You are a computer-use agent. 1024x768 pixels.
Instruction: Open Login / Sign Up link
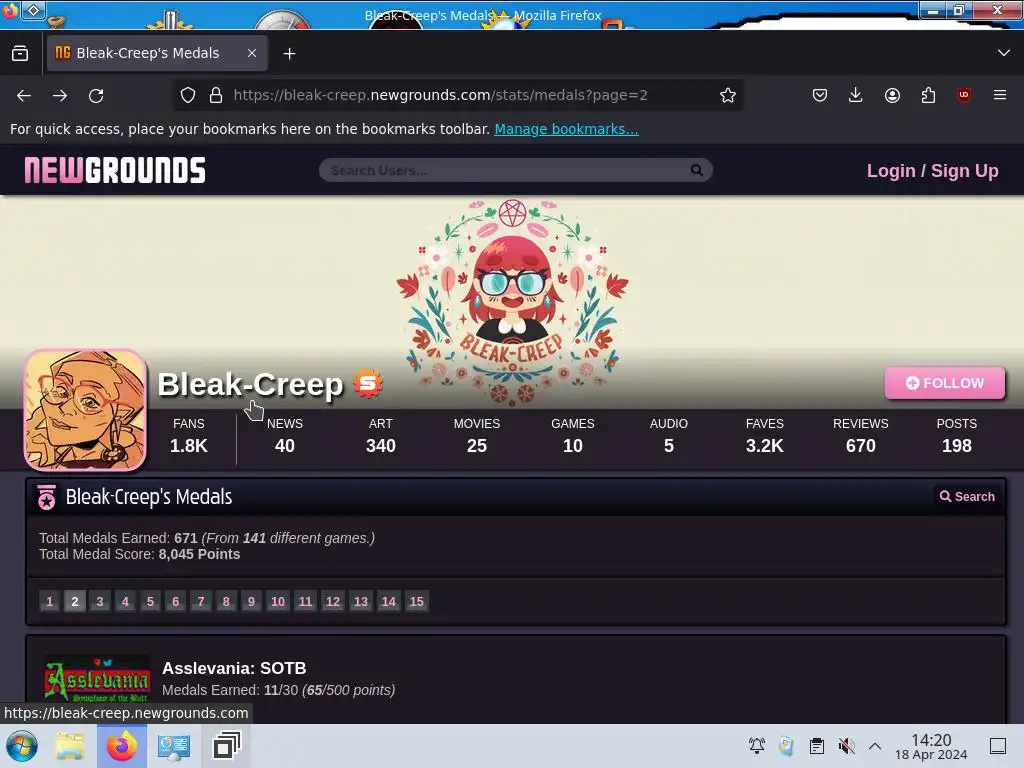pyautogui.click(x=932, y=171)
